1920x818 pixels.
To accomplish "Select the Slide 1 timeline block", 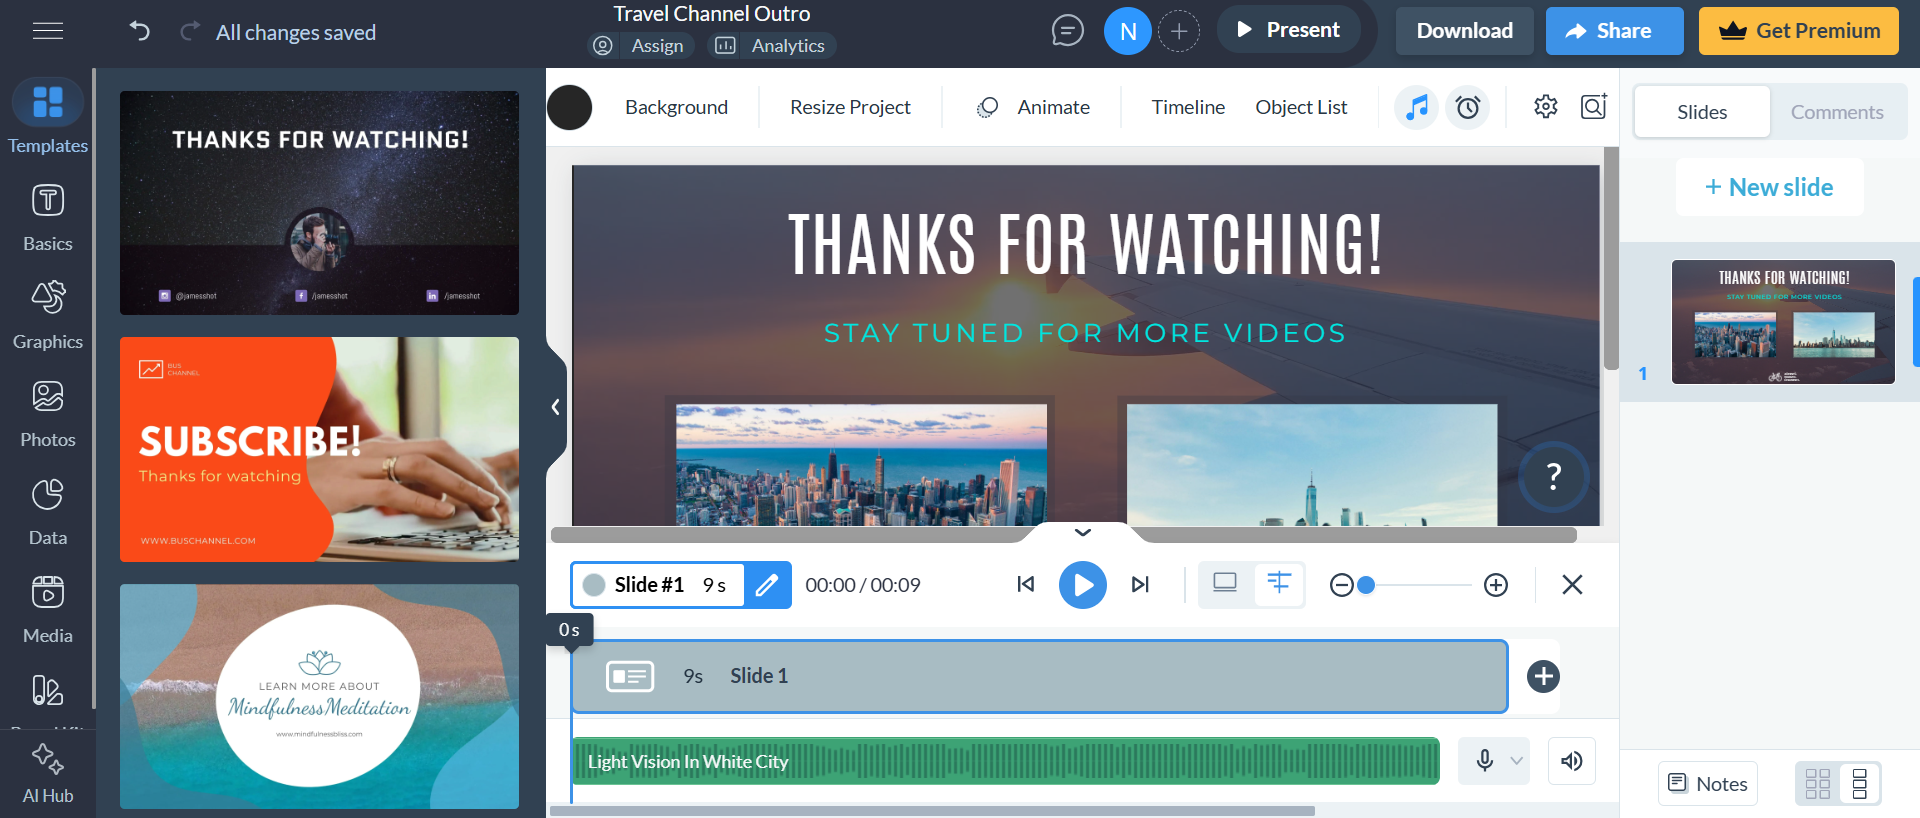I will click(1040, 676).
